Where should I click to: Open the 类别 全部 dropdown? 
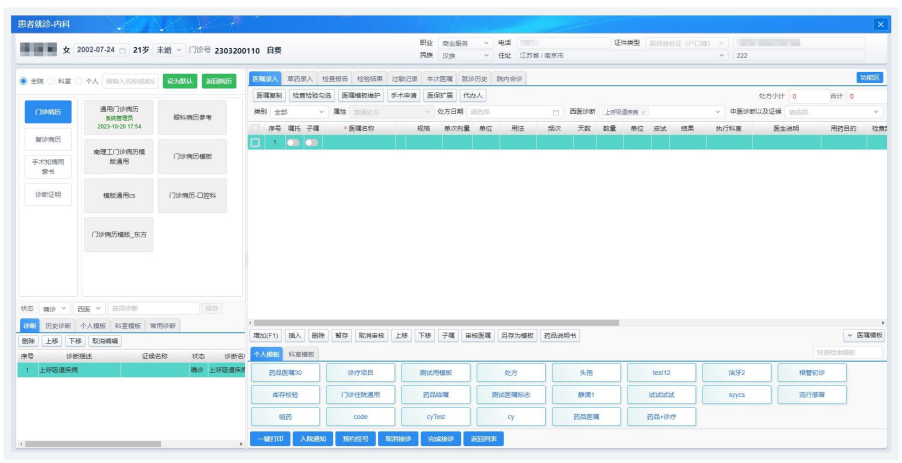[299, 112]
